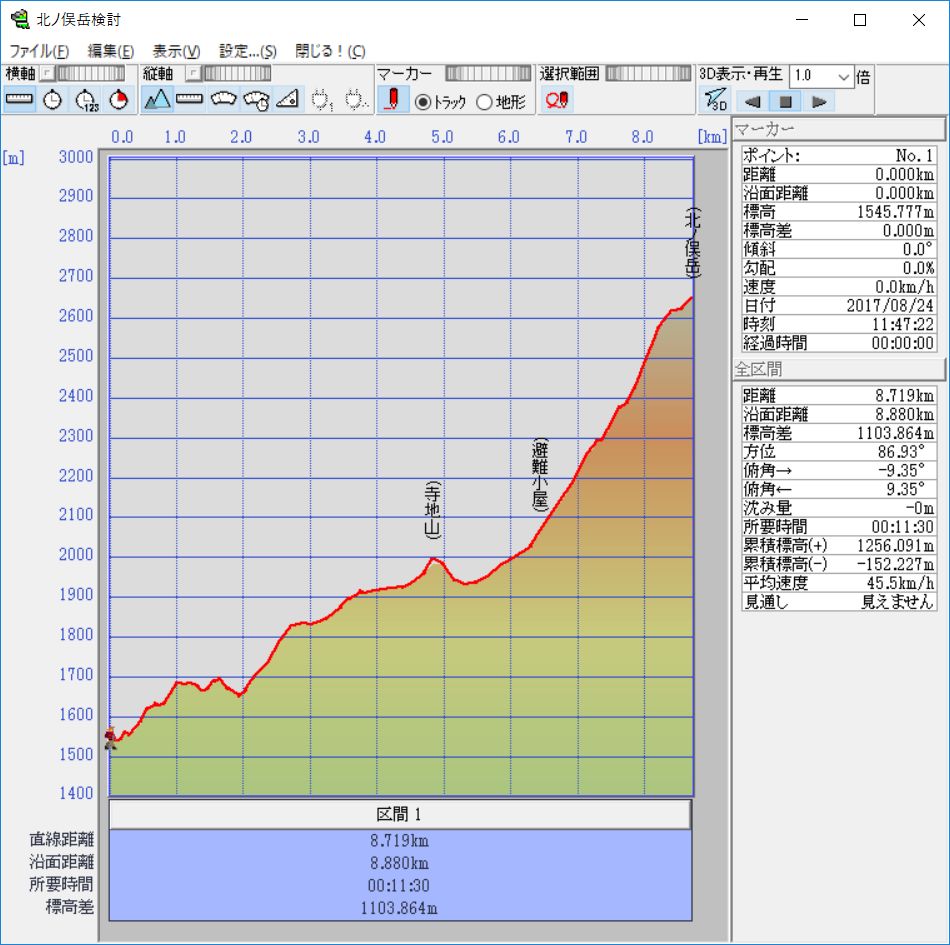Click the 見通し value 見えません

898,602
